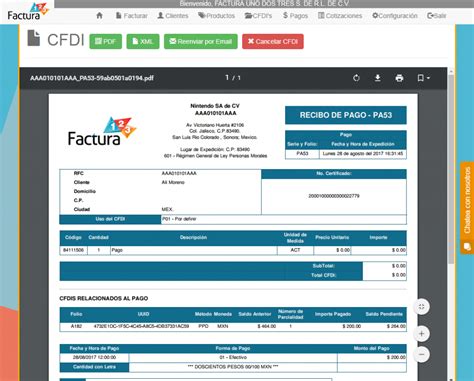
Task: Click client name Ali Moreno
Action: 173,182
